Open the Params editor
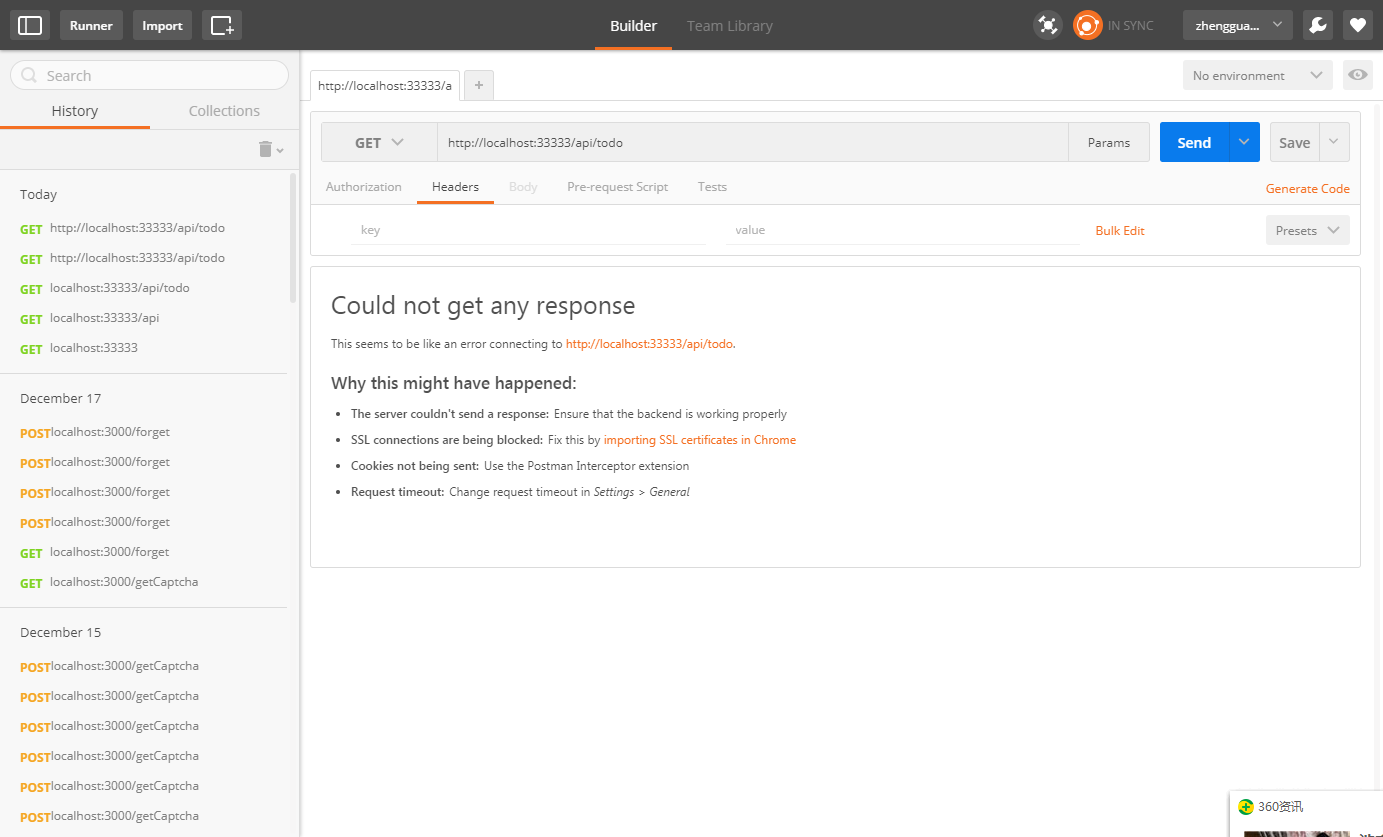Screen dimensions: 1383x837 click(1109, 142)
